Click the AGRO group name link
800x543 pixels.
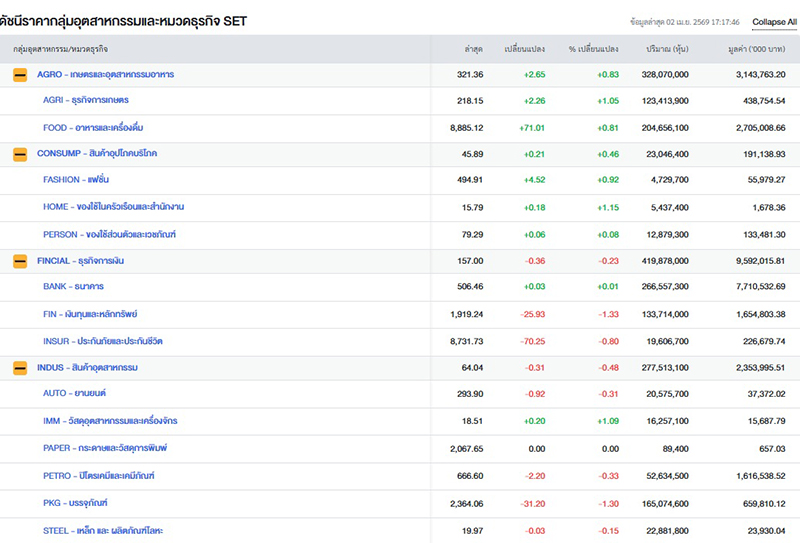(105, 75)
